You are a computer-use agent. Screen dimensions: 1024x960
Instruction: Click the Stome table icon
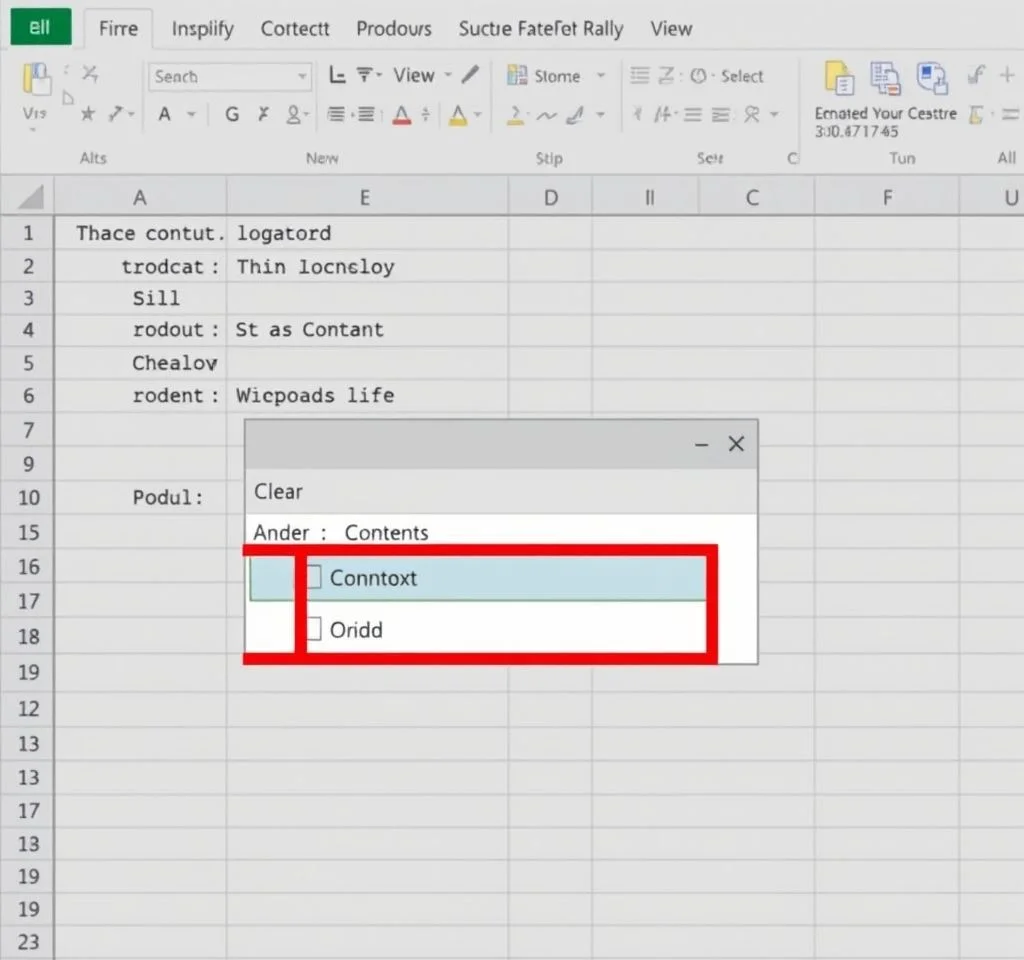(x=517, y=76)
